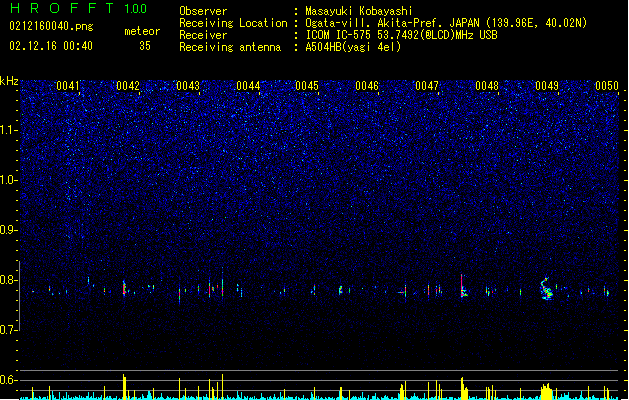Click the tall red echo after 0047
This screenshot has width=629, height=400.
(x=463, y=286)
